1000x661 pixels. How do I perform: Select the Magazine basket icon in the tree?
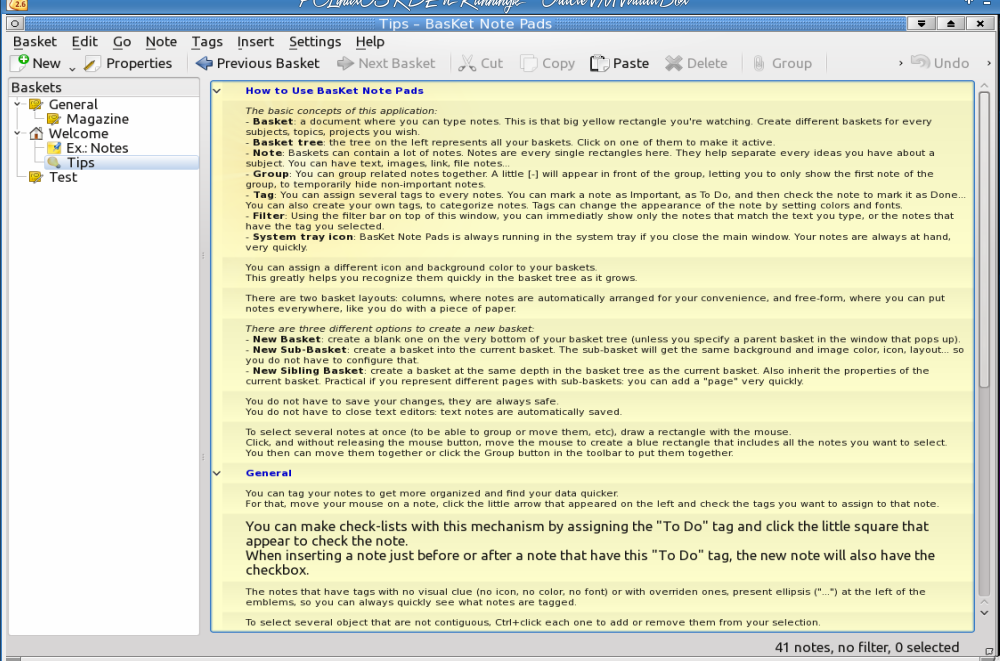pyautogui.click(x=54, y=119)
